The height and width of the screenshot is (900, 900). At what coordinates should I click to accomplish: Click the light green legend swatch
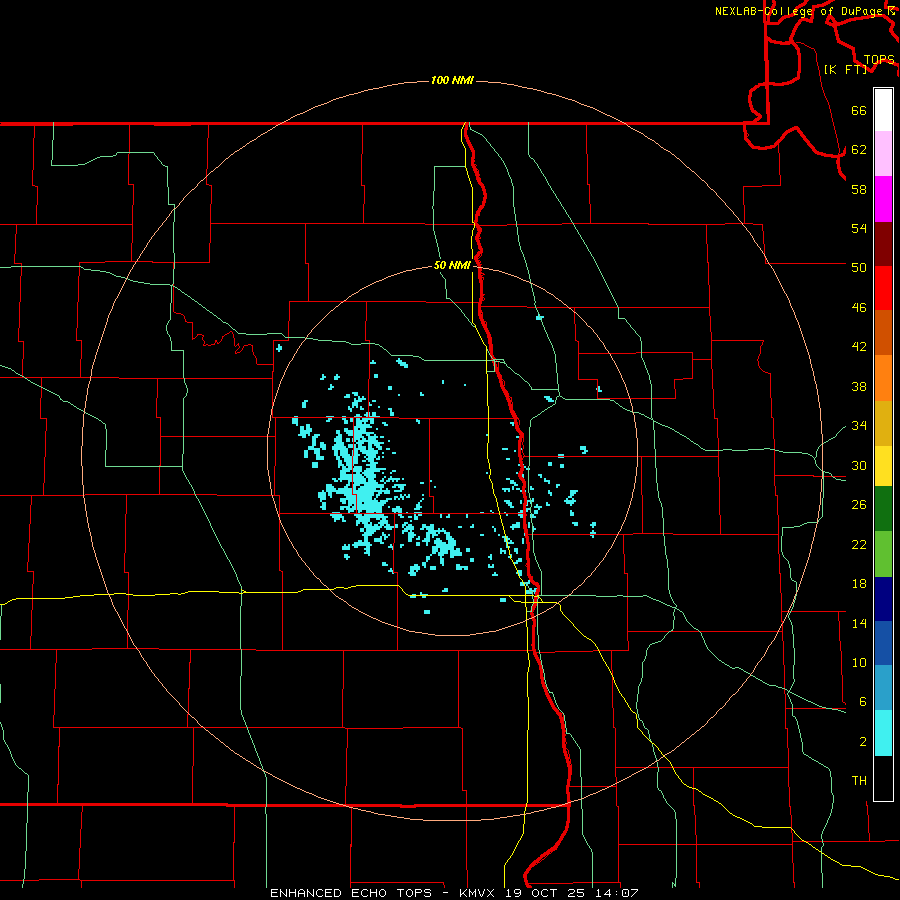[883, 554]
